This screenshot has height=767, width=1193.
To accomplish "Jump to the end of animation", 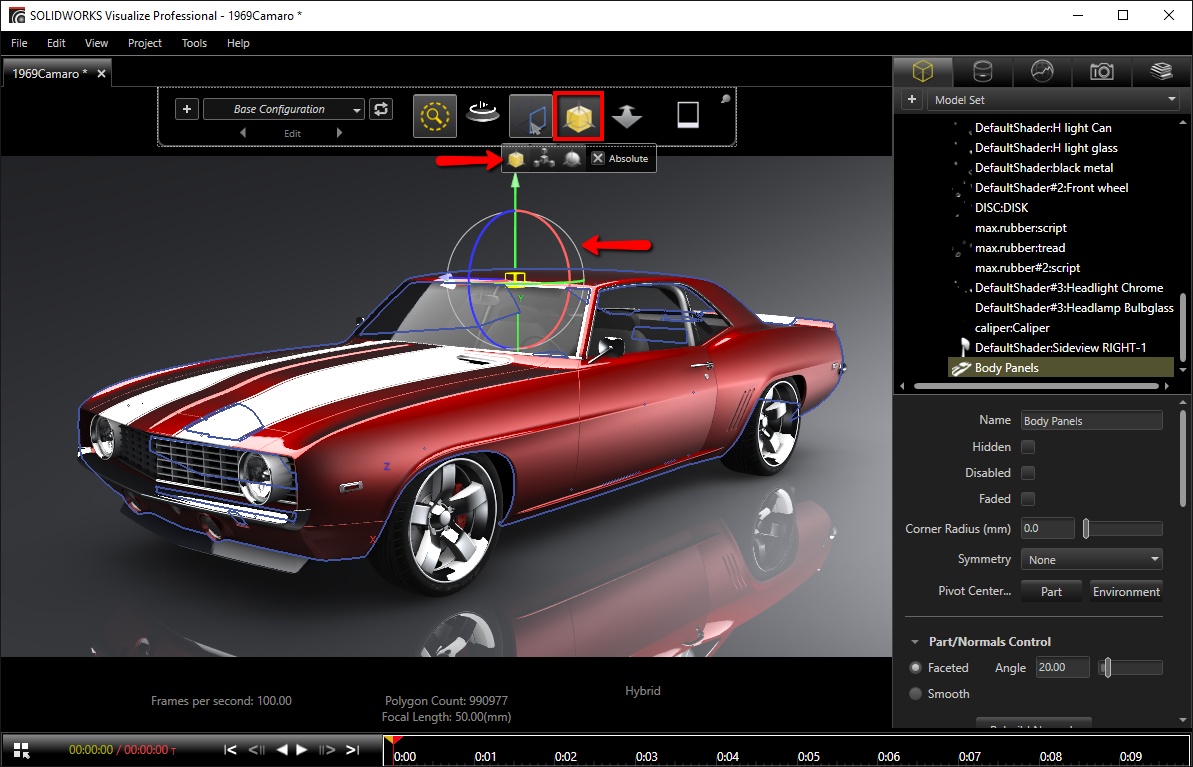I will [x=352, y=749].
